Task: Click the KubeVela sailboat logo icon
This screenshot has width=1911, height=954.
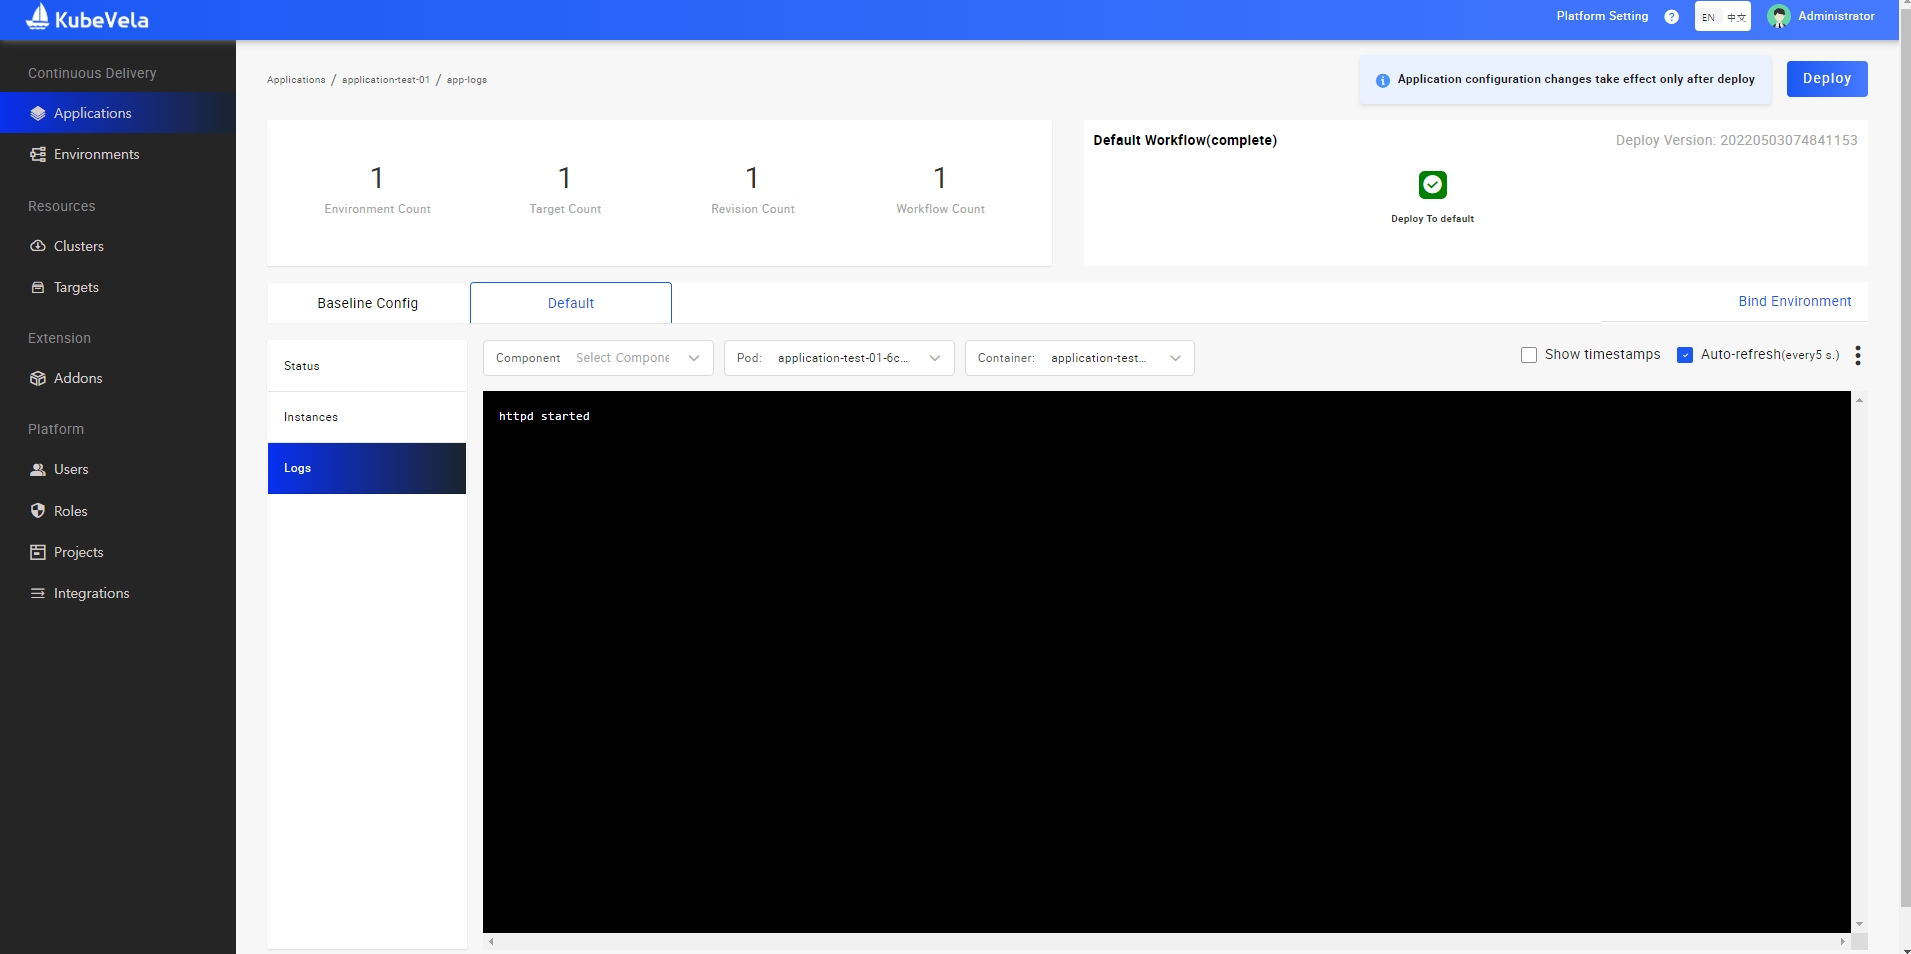Action: click(37, 17)
